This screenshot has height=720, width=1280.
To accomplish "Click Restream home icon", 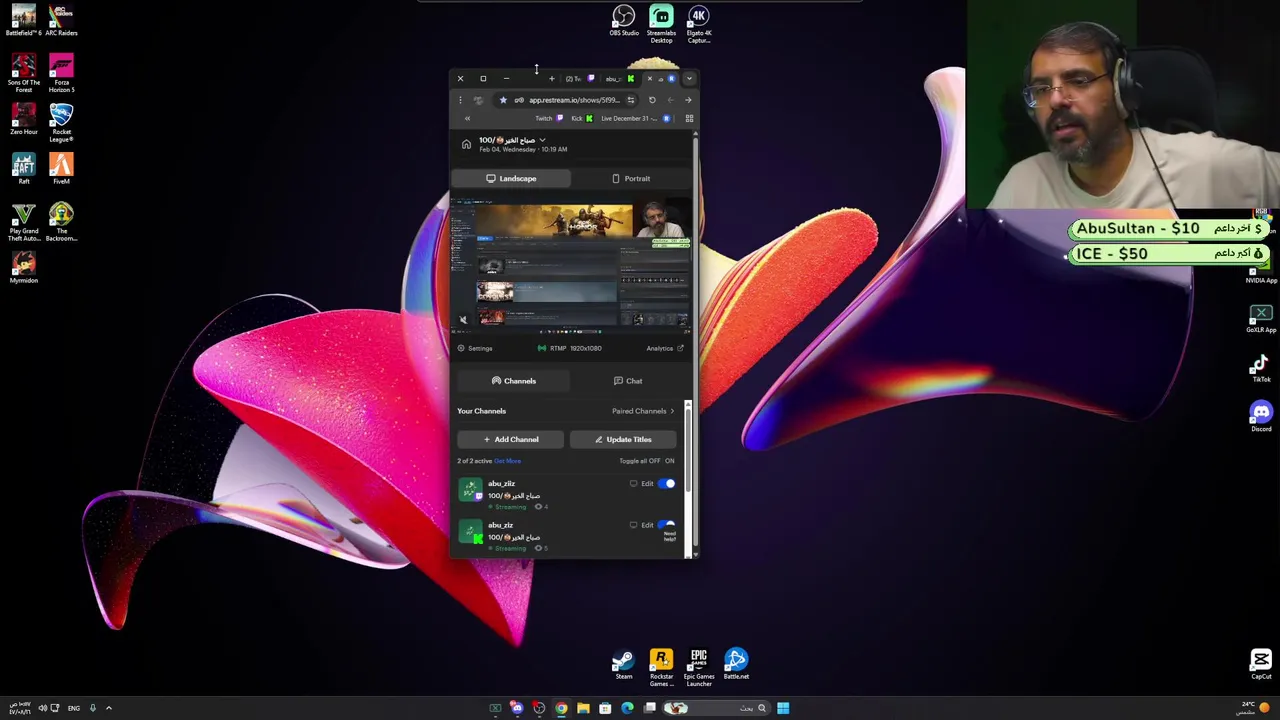I will coord(466,145).
